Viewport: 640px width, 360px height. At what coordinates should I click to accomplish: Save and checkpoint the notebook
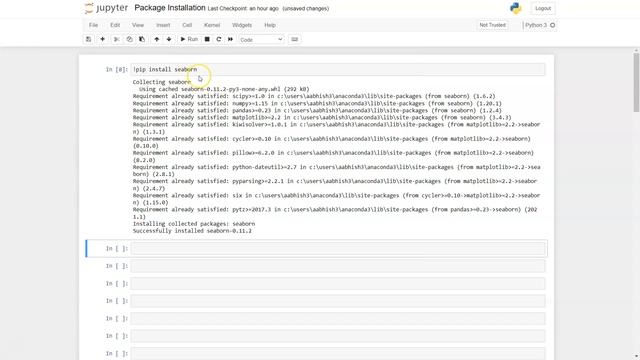[x=89, y=39]
